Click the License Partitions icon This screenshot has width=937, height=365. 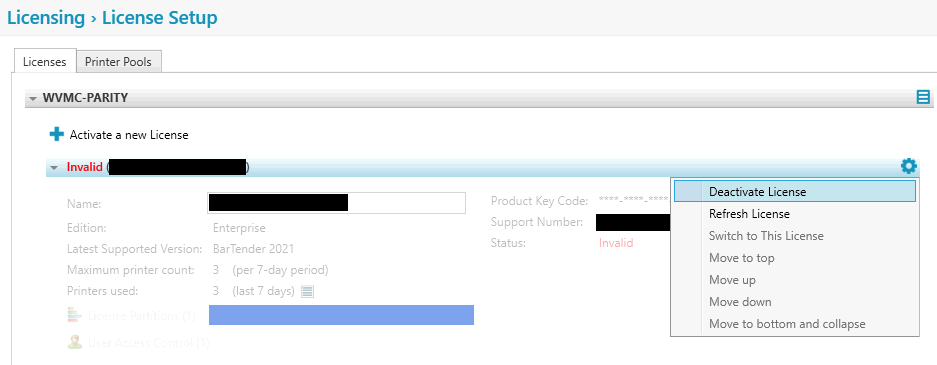click(x=75, y=315)
